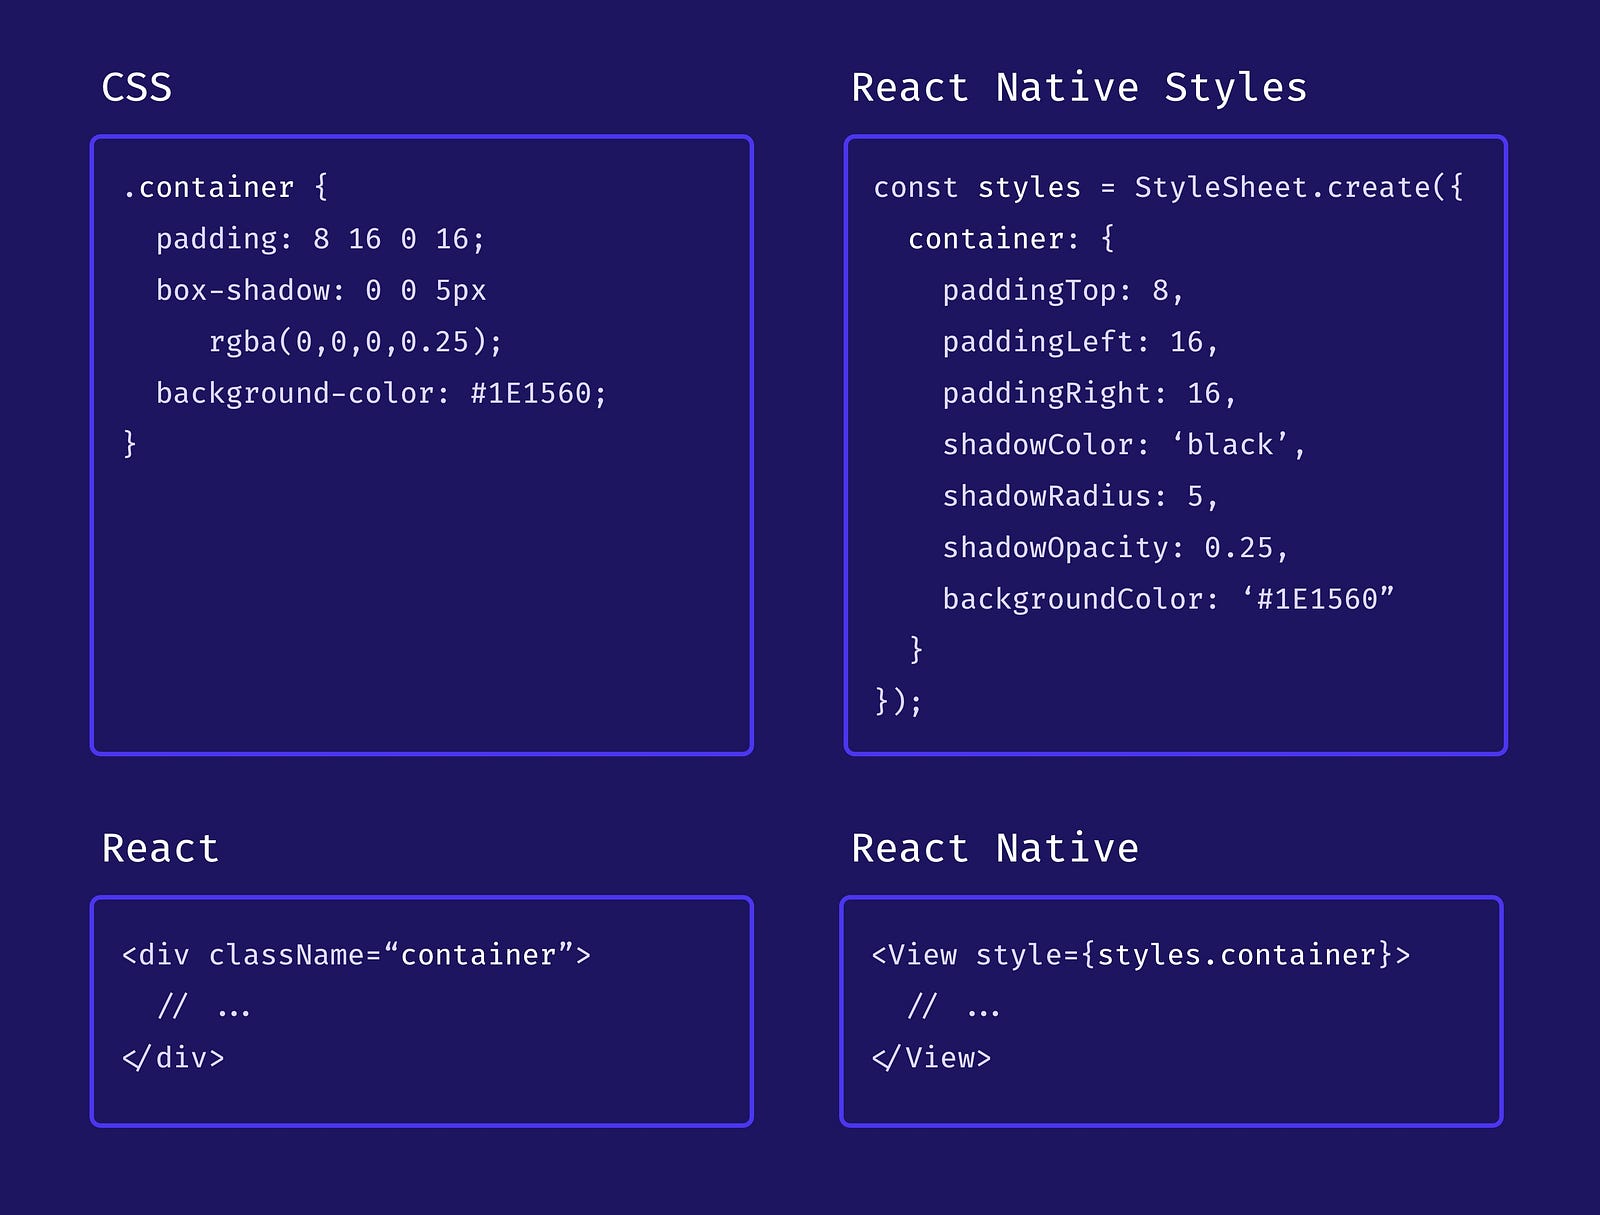Click the shadowOpacity: 0.25 line
This screenshot has width=1600, height=1215.
1115,548
